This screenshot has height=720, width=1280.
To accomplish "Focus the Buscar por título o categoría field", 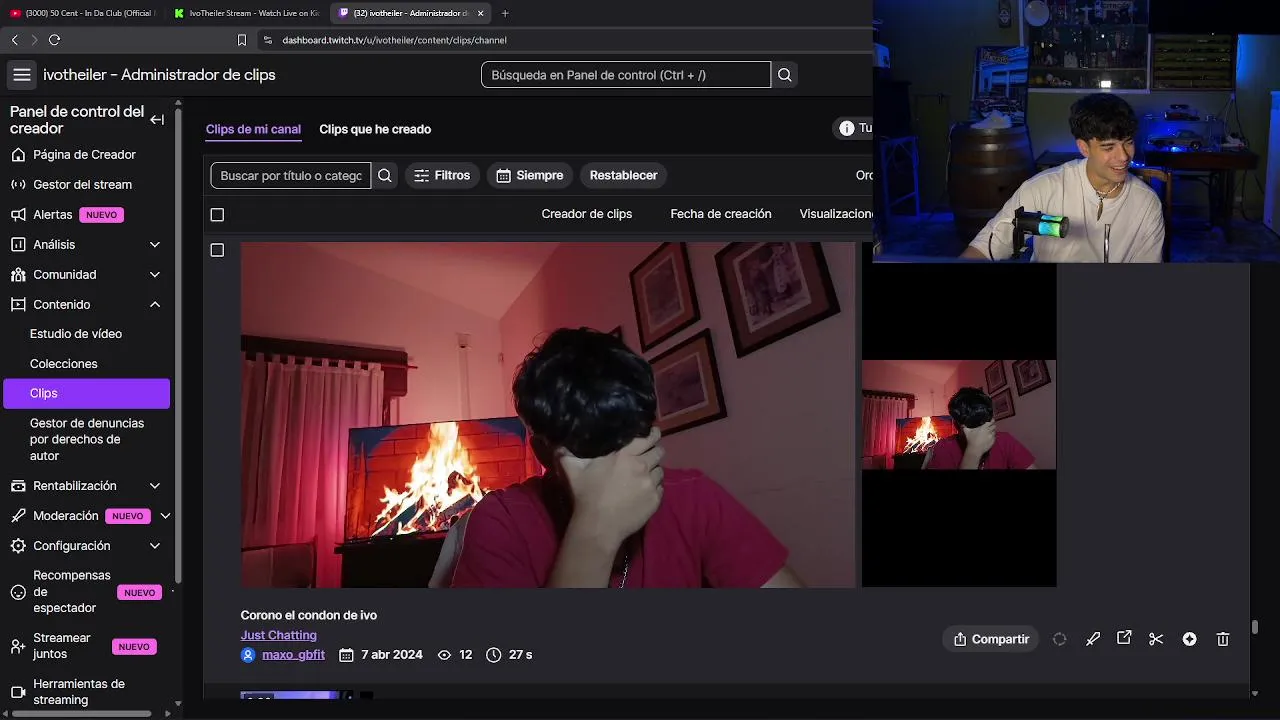I will point(290,175).
